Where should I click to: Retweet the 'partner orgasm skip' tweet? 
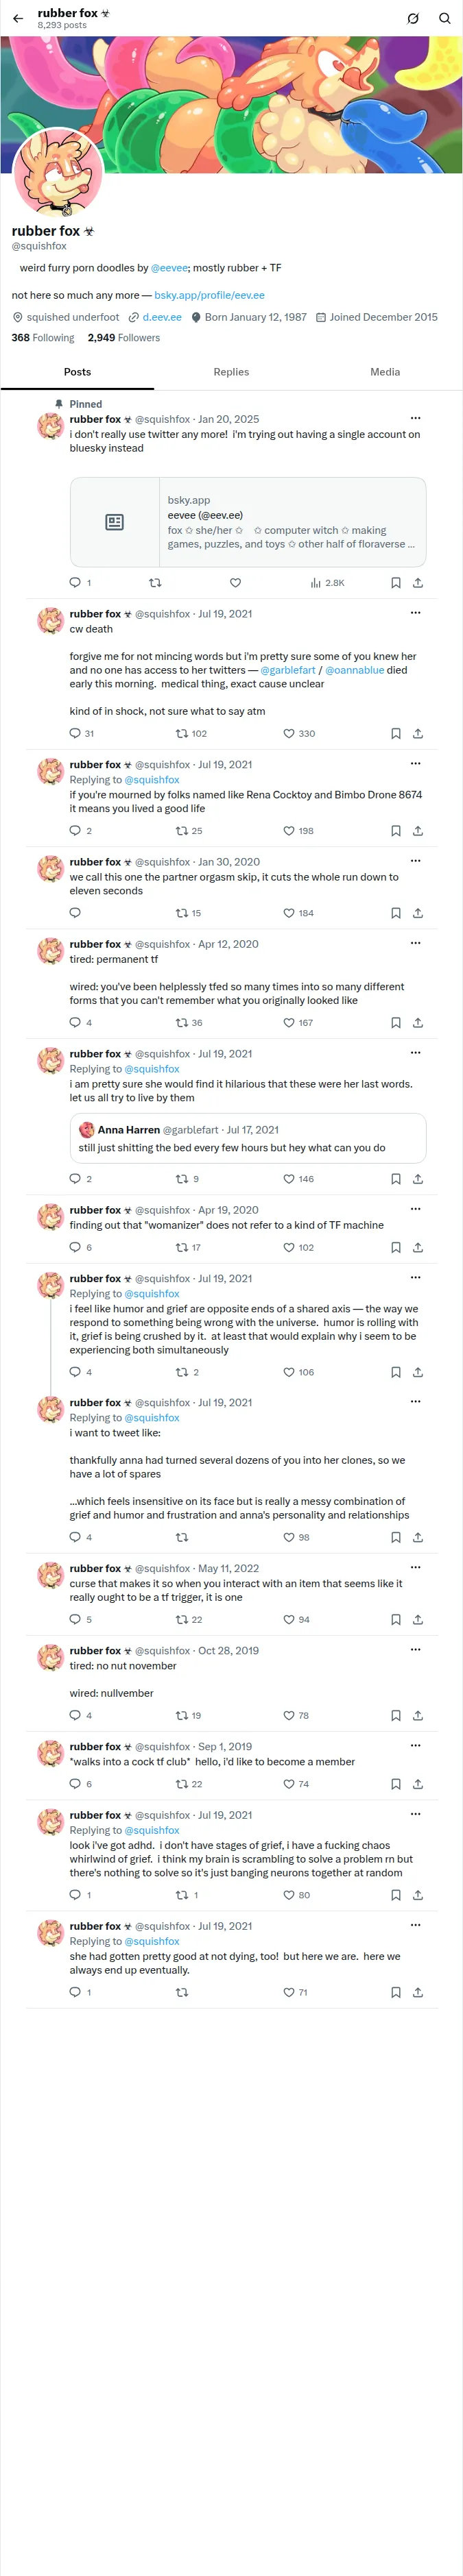click(x=182, y=912)
